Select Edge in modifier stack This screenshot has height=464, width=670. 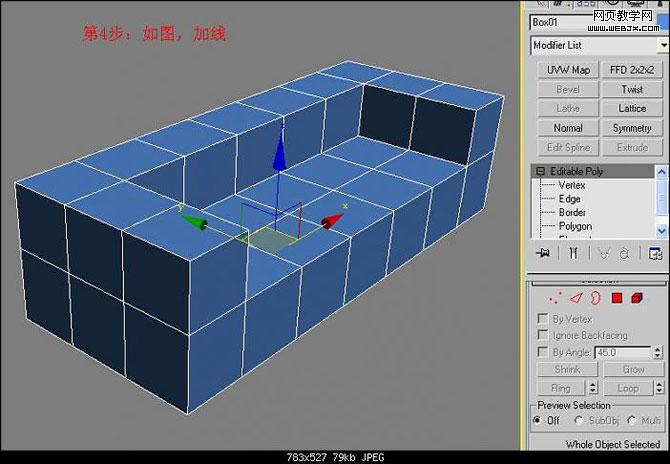click(x=570, y=199)
